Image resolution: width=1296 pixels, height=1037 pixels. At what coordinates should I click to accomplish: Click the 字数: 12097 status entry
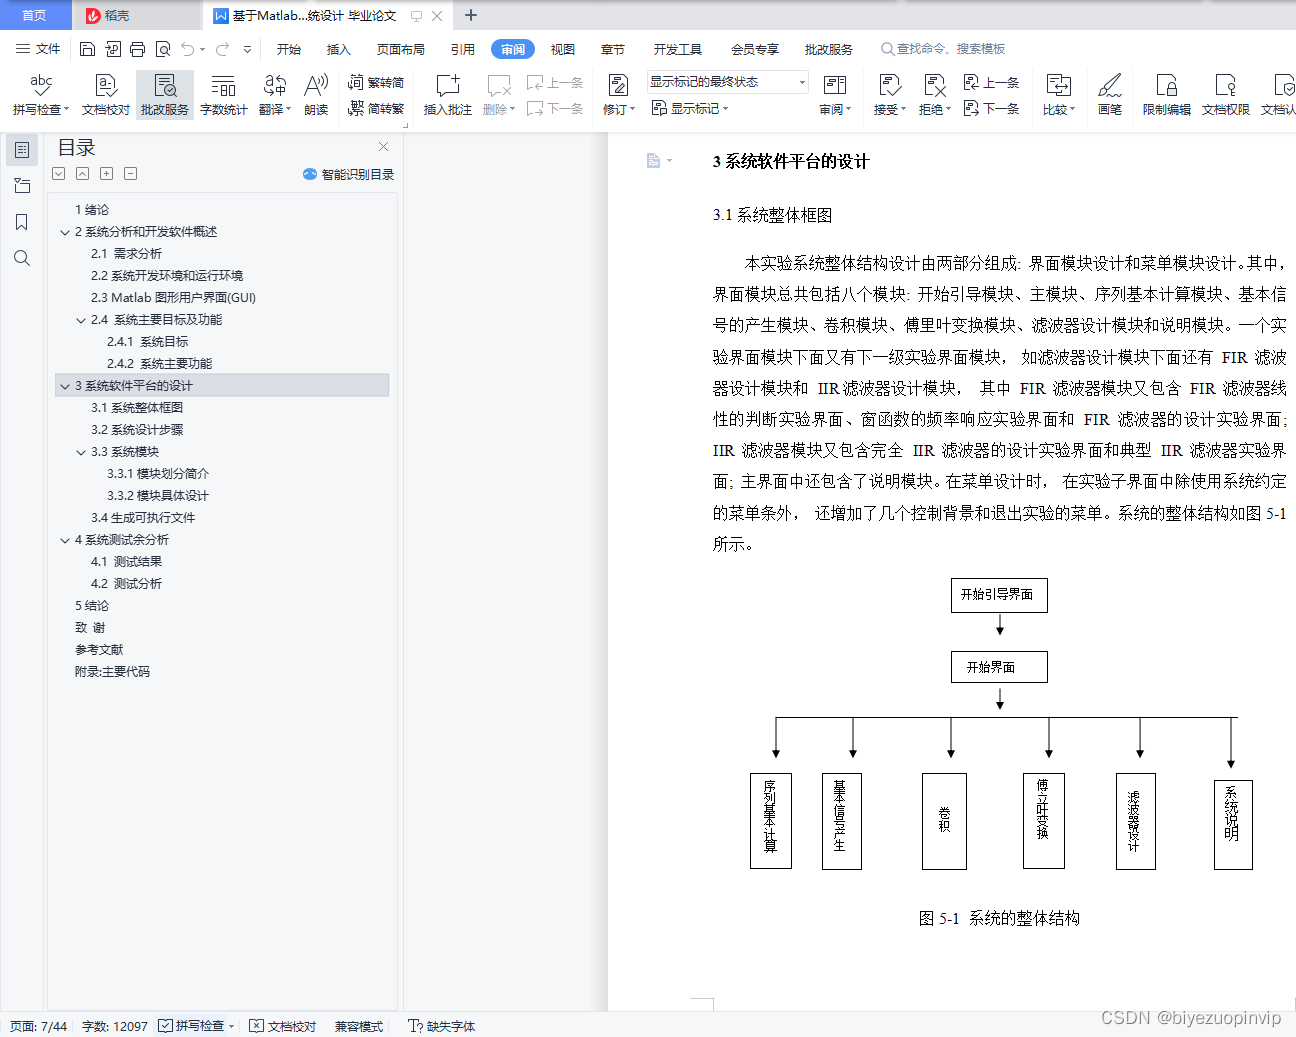(x=114, y=1026)
